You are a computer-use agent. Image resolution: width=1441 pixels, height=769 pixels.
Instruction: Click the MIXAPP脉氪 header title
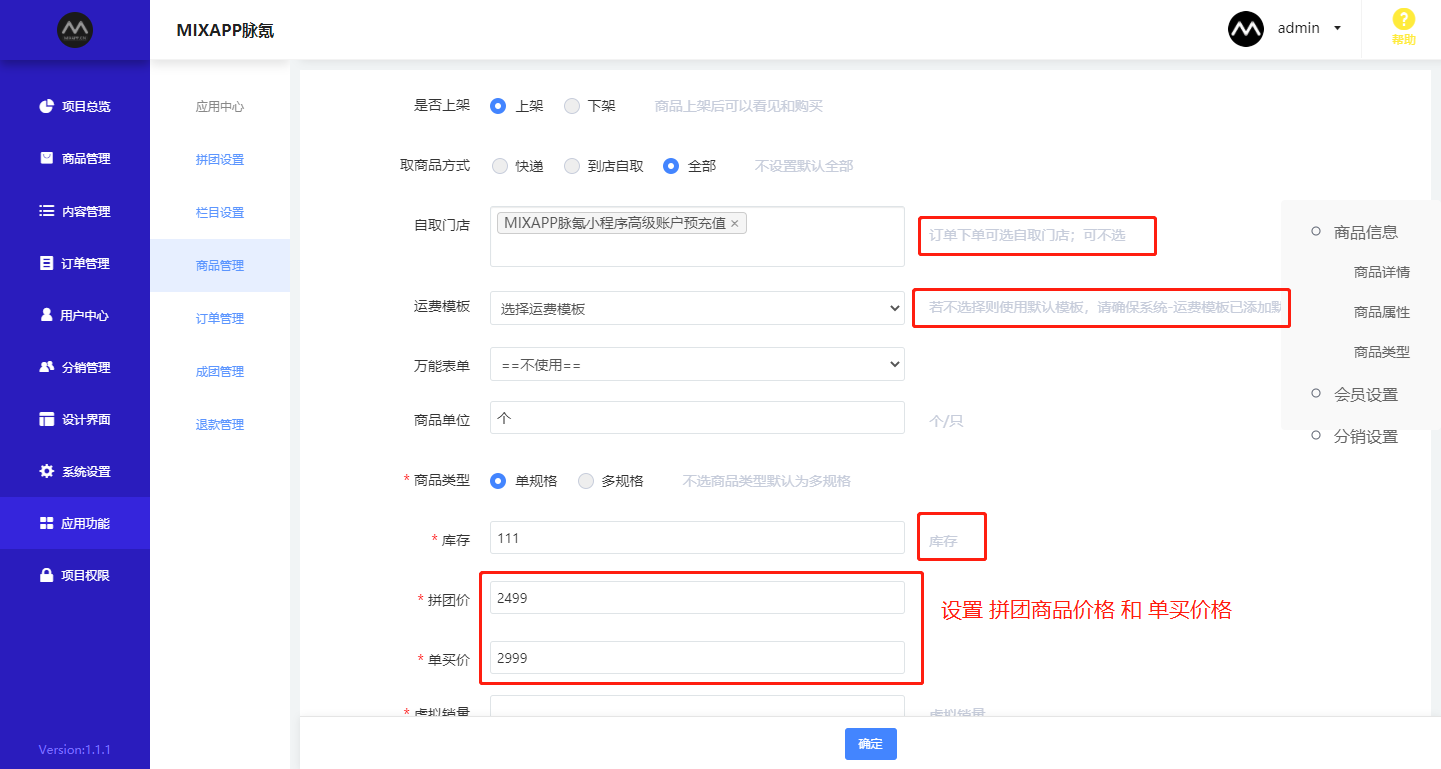225,30
